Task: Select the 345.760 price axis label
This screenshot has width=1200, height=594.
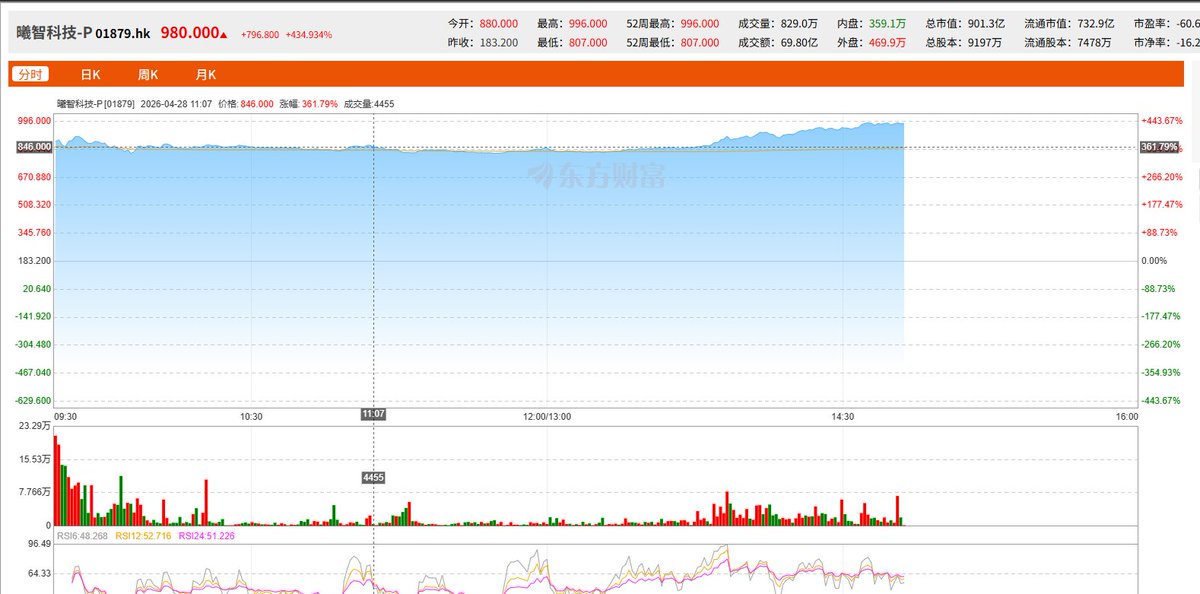Action: pyautogui.click(x=34, y=232)
